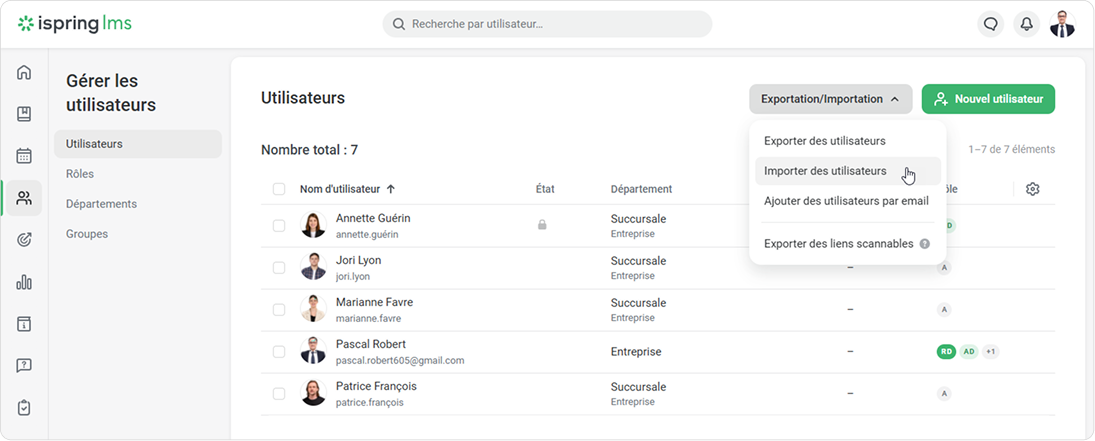Collapse the Exportation/Importation dropdown
The width and height of the screenshot is (1095, 441).
point(830,99)
